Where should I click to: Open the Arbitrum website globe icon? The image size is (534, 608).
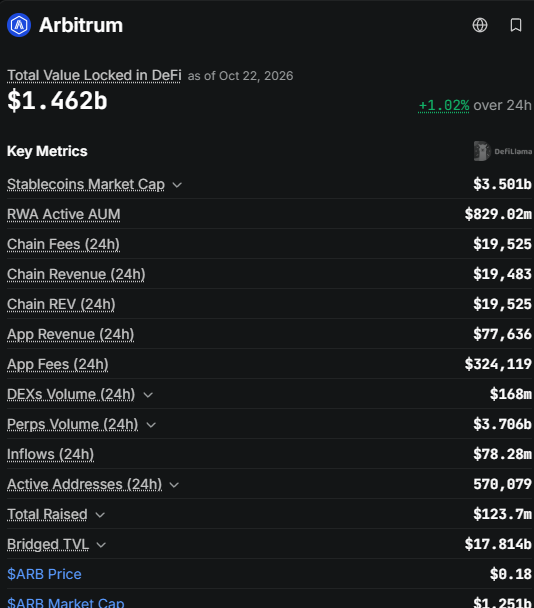[480, 25]
